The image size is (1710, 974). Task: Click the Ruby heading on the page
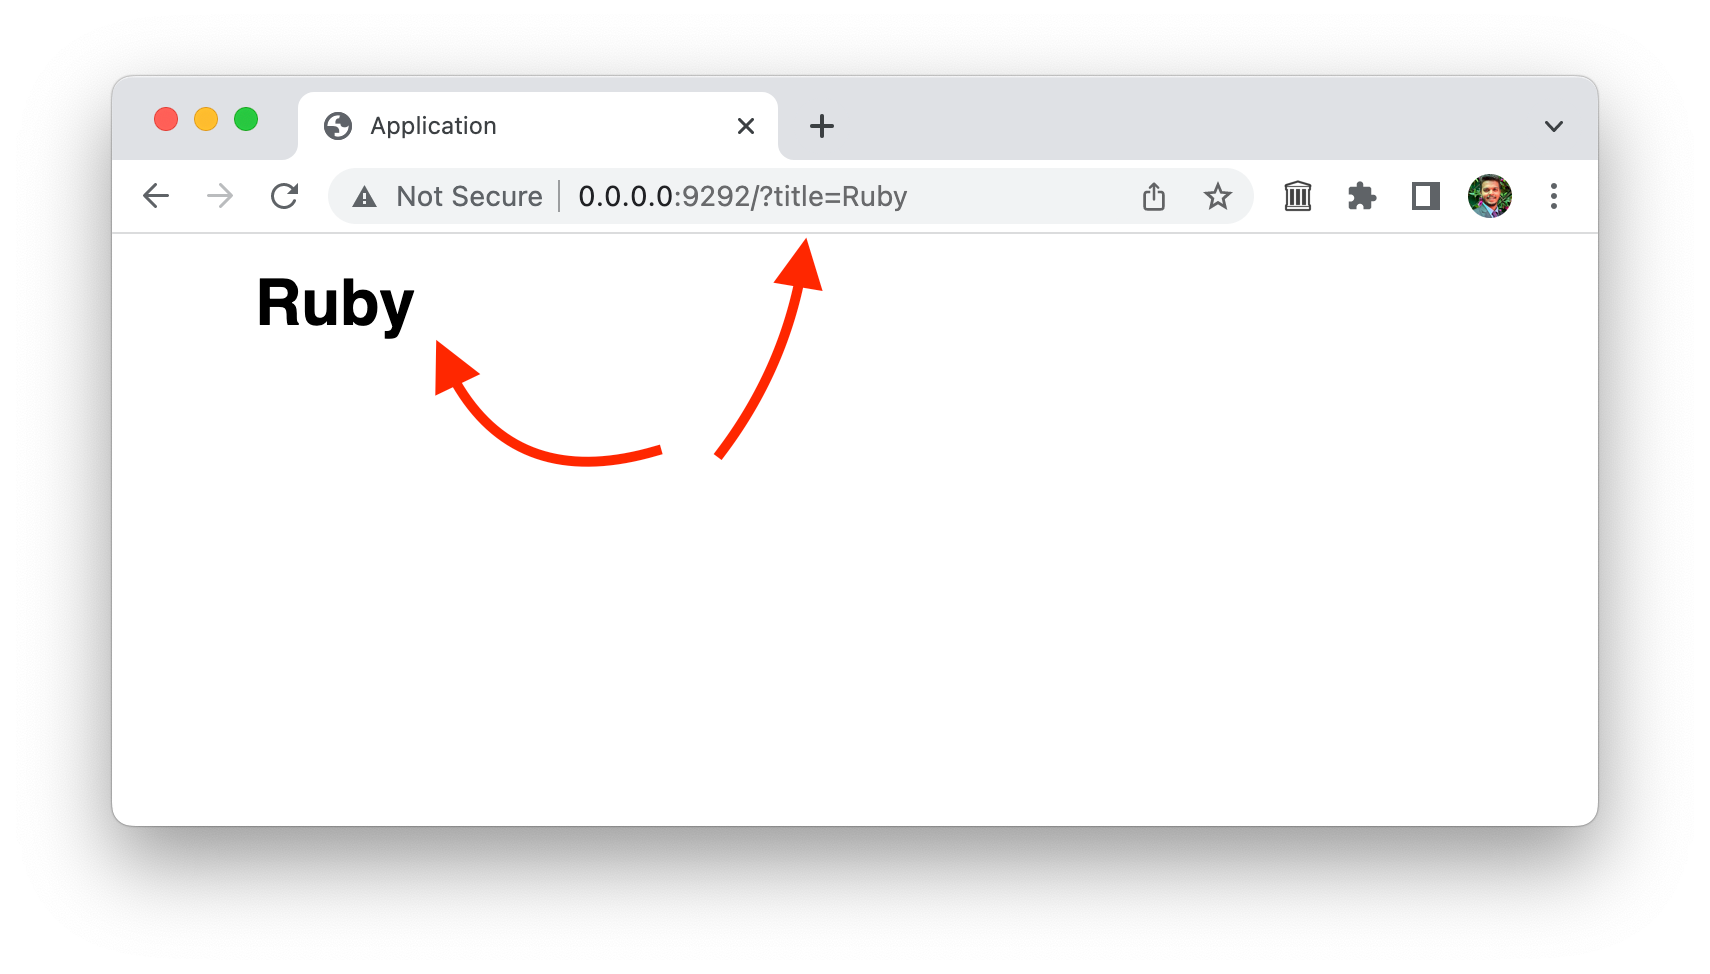(x=335, y=303)
